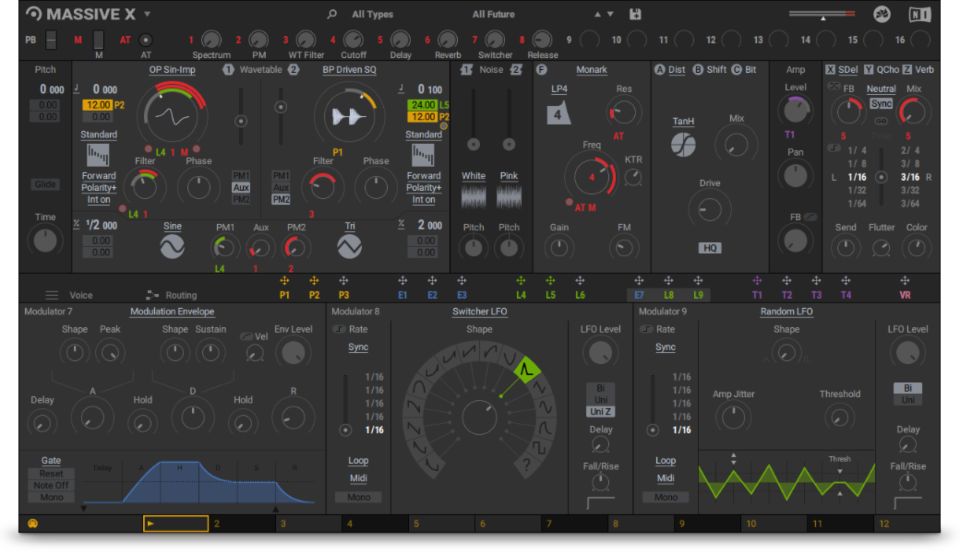Click the Loop button in Switcher LFO
Screen dimensions: 960x553
pyautogui.click(x=358, y=462)
